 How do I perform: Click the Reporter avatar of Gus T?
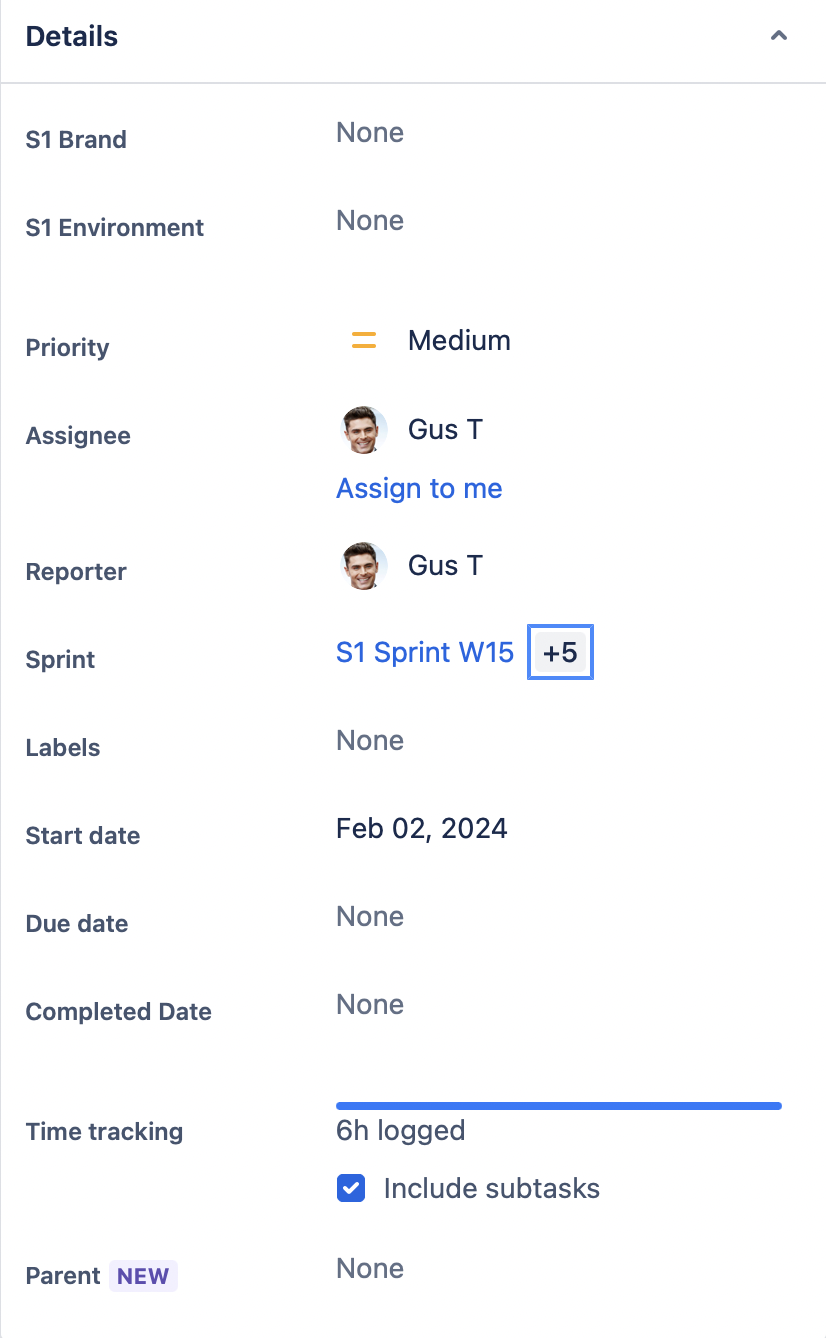tap(362, 566)
